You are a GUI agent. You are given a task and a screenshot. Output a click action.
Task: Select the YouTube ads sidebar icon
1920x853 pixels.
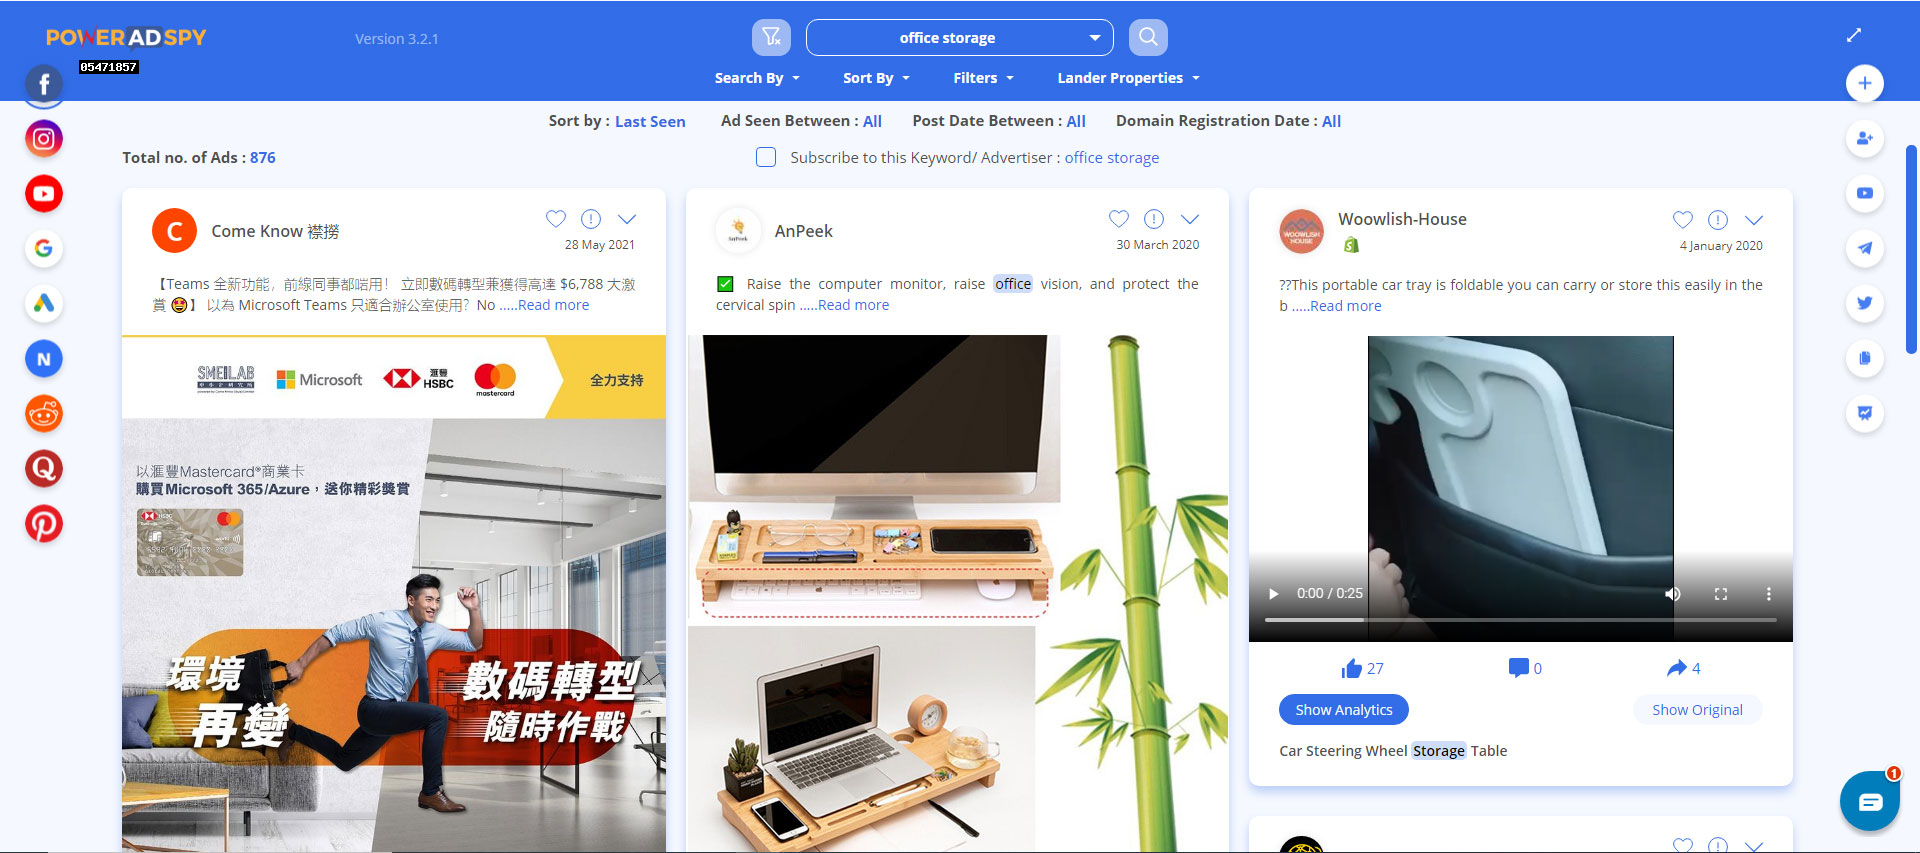pyautogui.click(x=44, y=194)
